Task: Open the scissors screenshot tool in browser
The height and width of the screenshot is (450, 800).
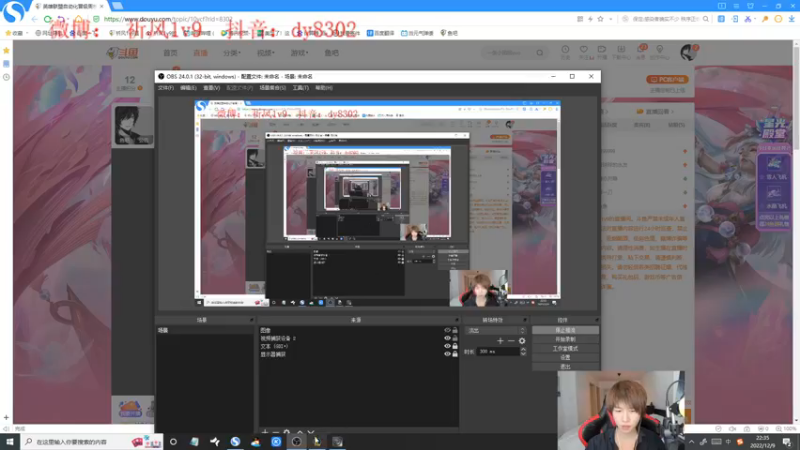Action: pos(747,19)
